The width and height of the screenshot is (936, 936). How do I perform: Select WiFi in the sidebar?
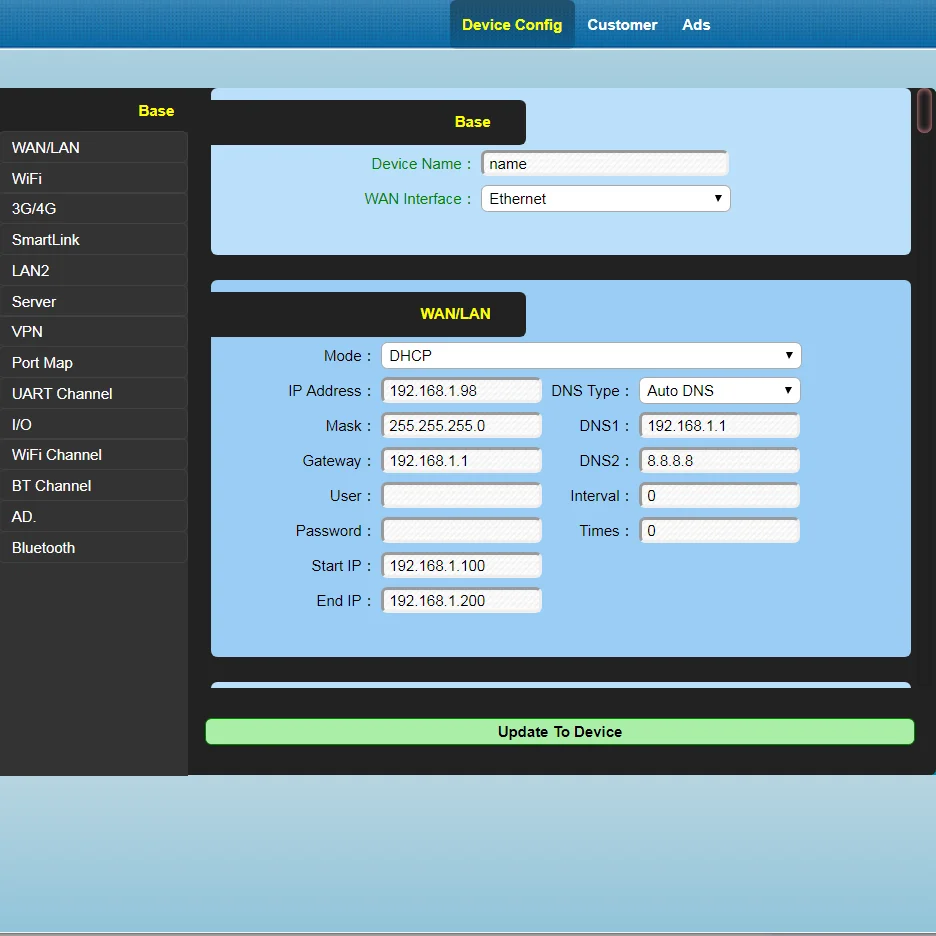(x=93, y=179)
